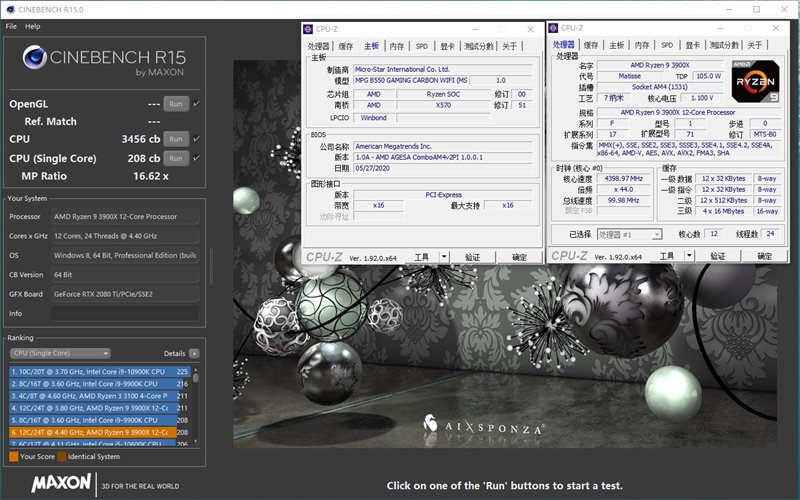Toggle the CPU Single Core checkbox
Image resolution: width=800 pixels, height=500 pixels.
click(196, 158)
